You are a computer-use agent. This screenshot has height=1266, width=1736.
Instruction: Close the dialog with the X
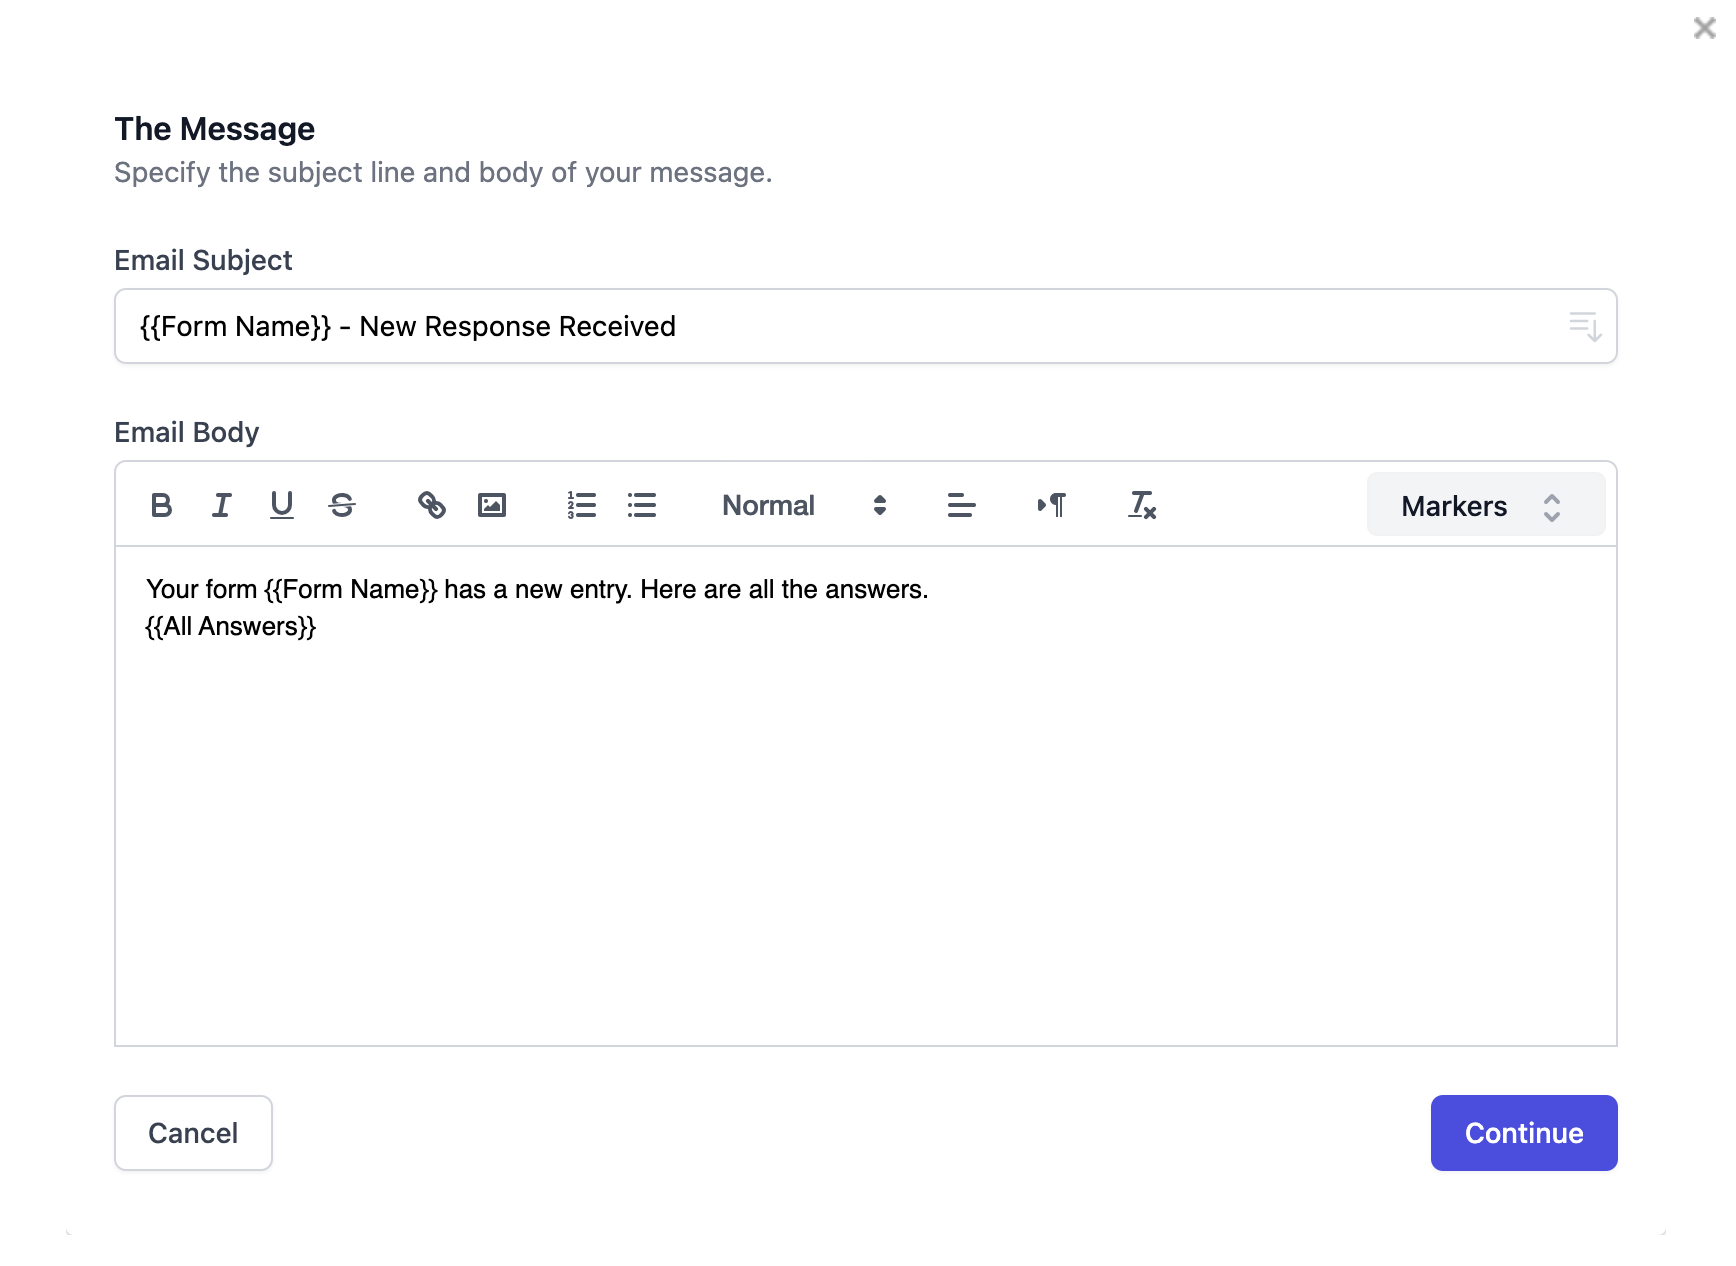point(1703,28)
